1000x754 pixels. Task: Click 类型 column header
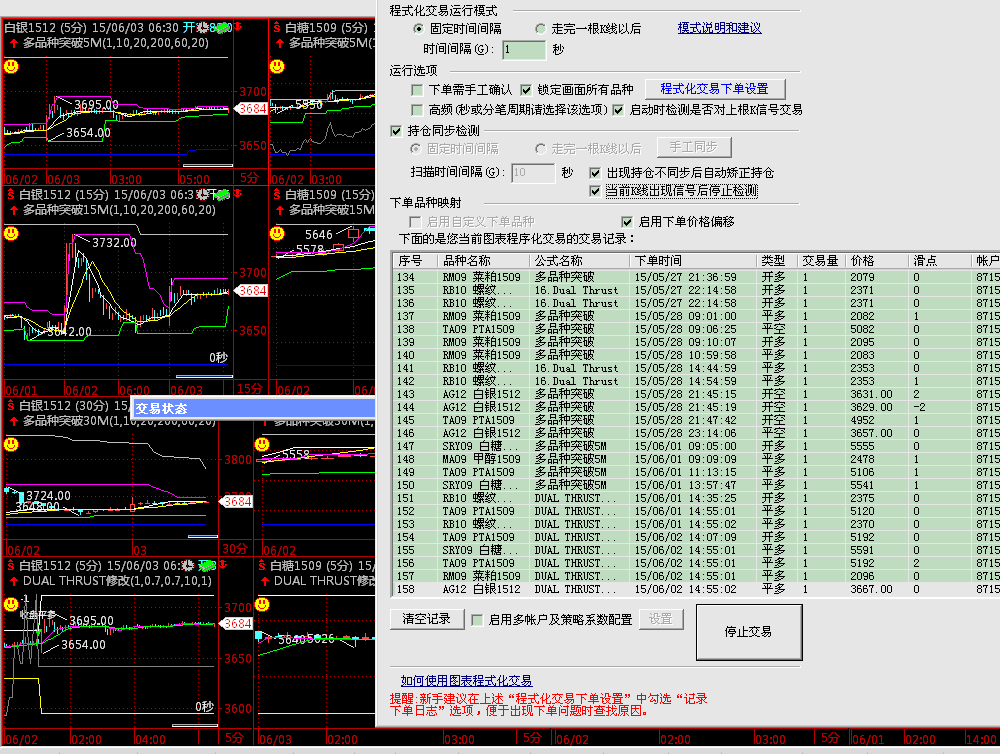pos(777,261)
